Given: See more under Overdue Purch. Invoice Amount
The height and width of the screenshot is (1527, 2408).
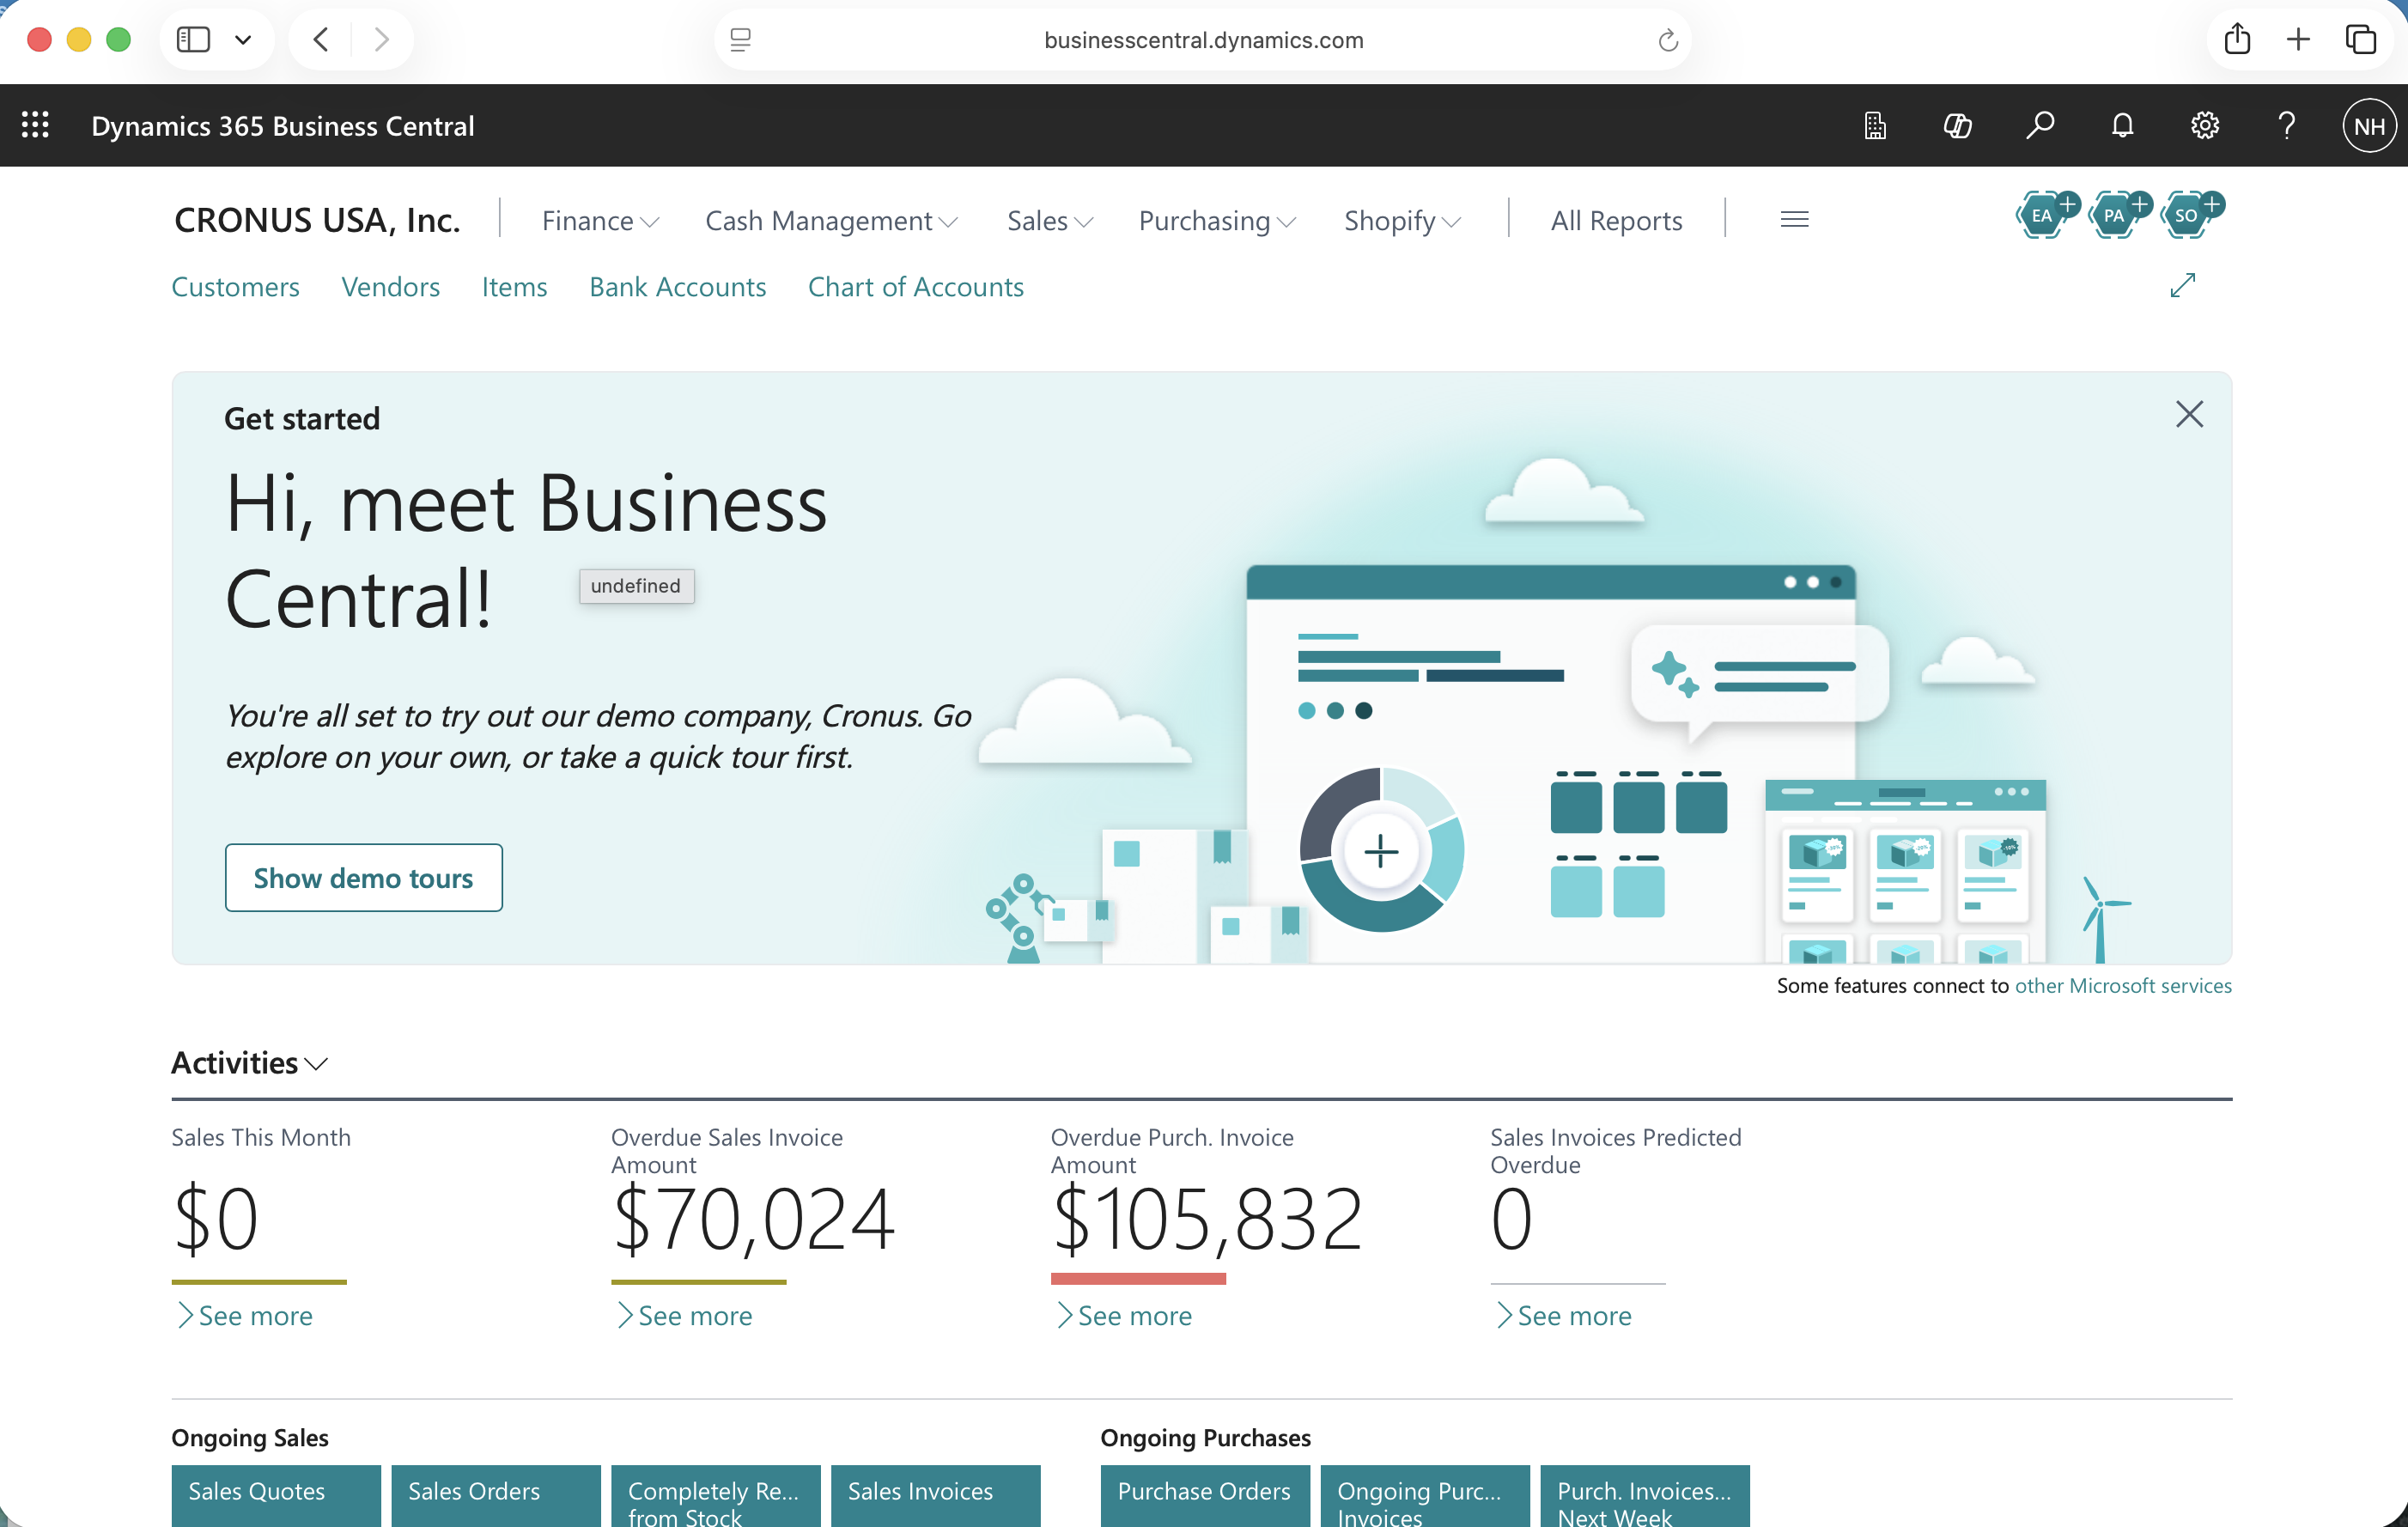Looking at the screenshot, I should coord(1125,1315).
